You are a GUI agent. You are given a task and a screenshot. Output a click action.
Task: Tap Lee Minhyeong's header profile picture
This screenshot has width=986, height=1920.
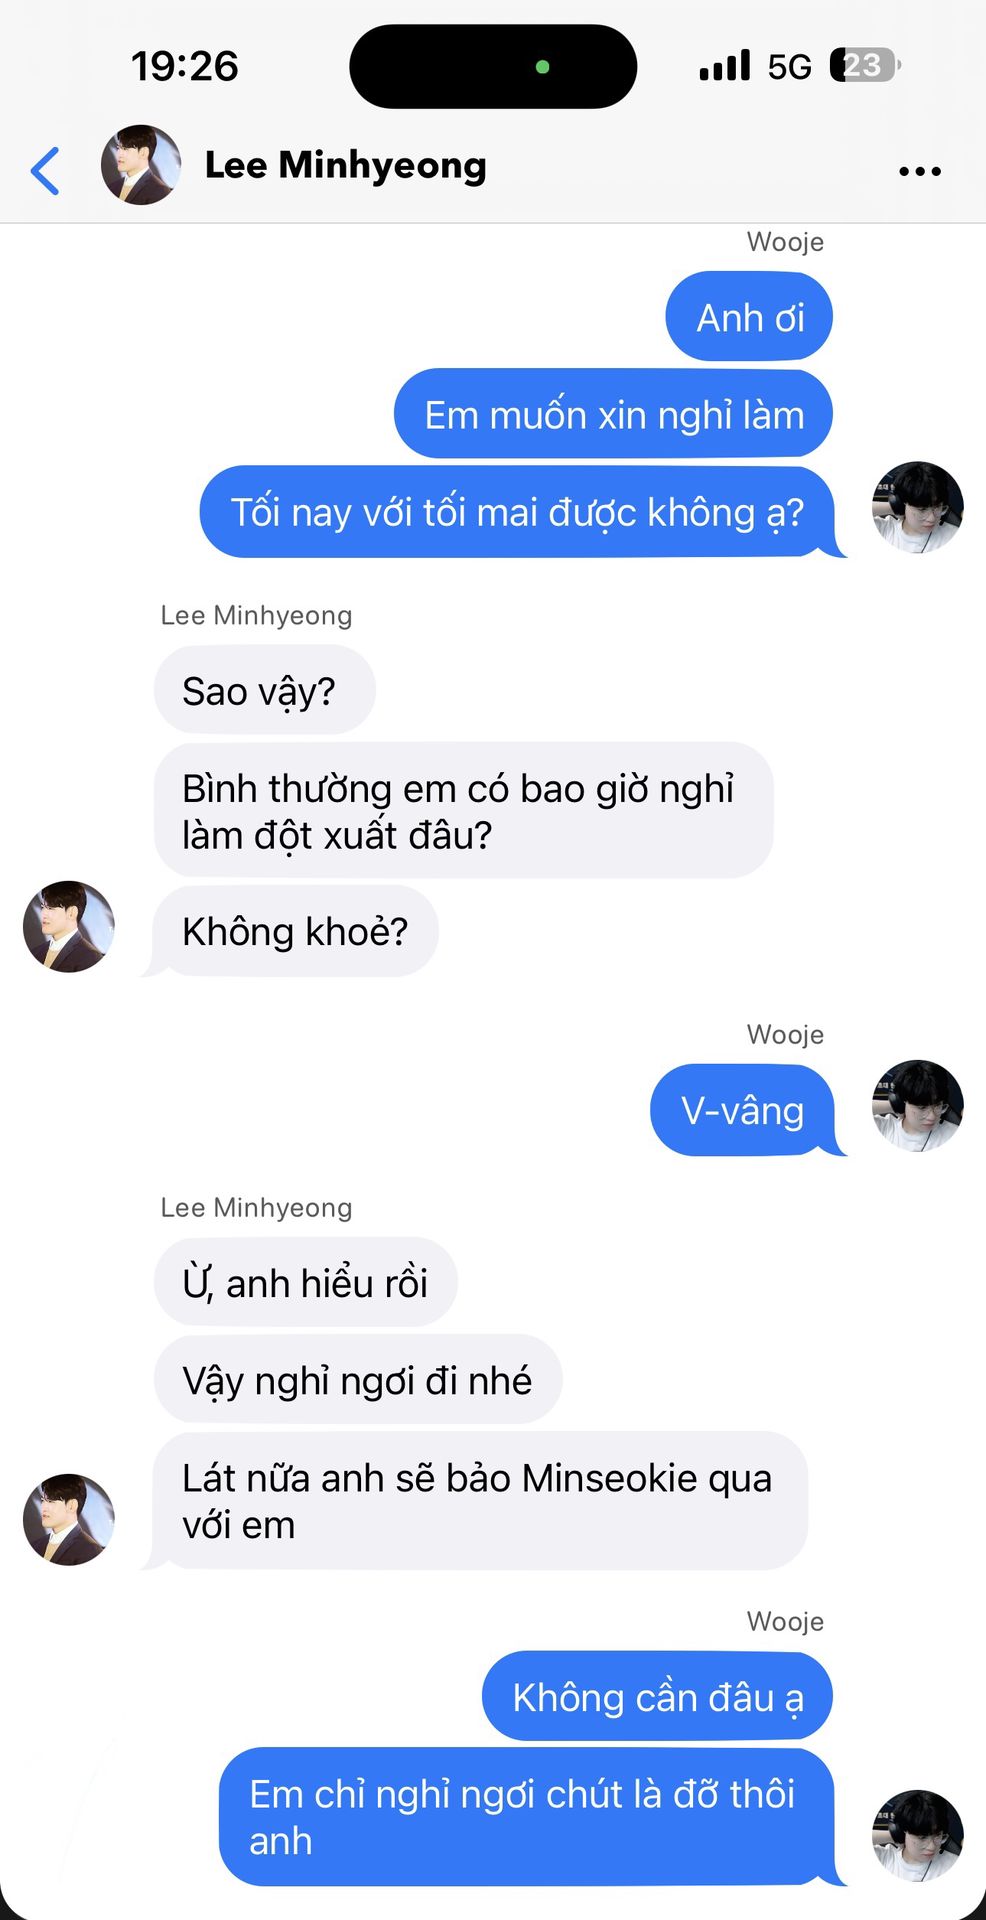tap(141, 165)
